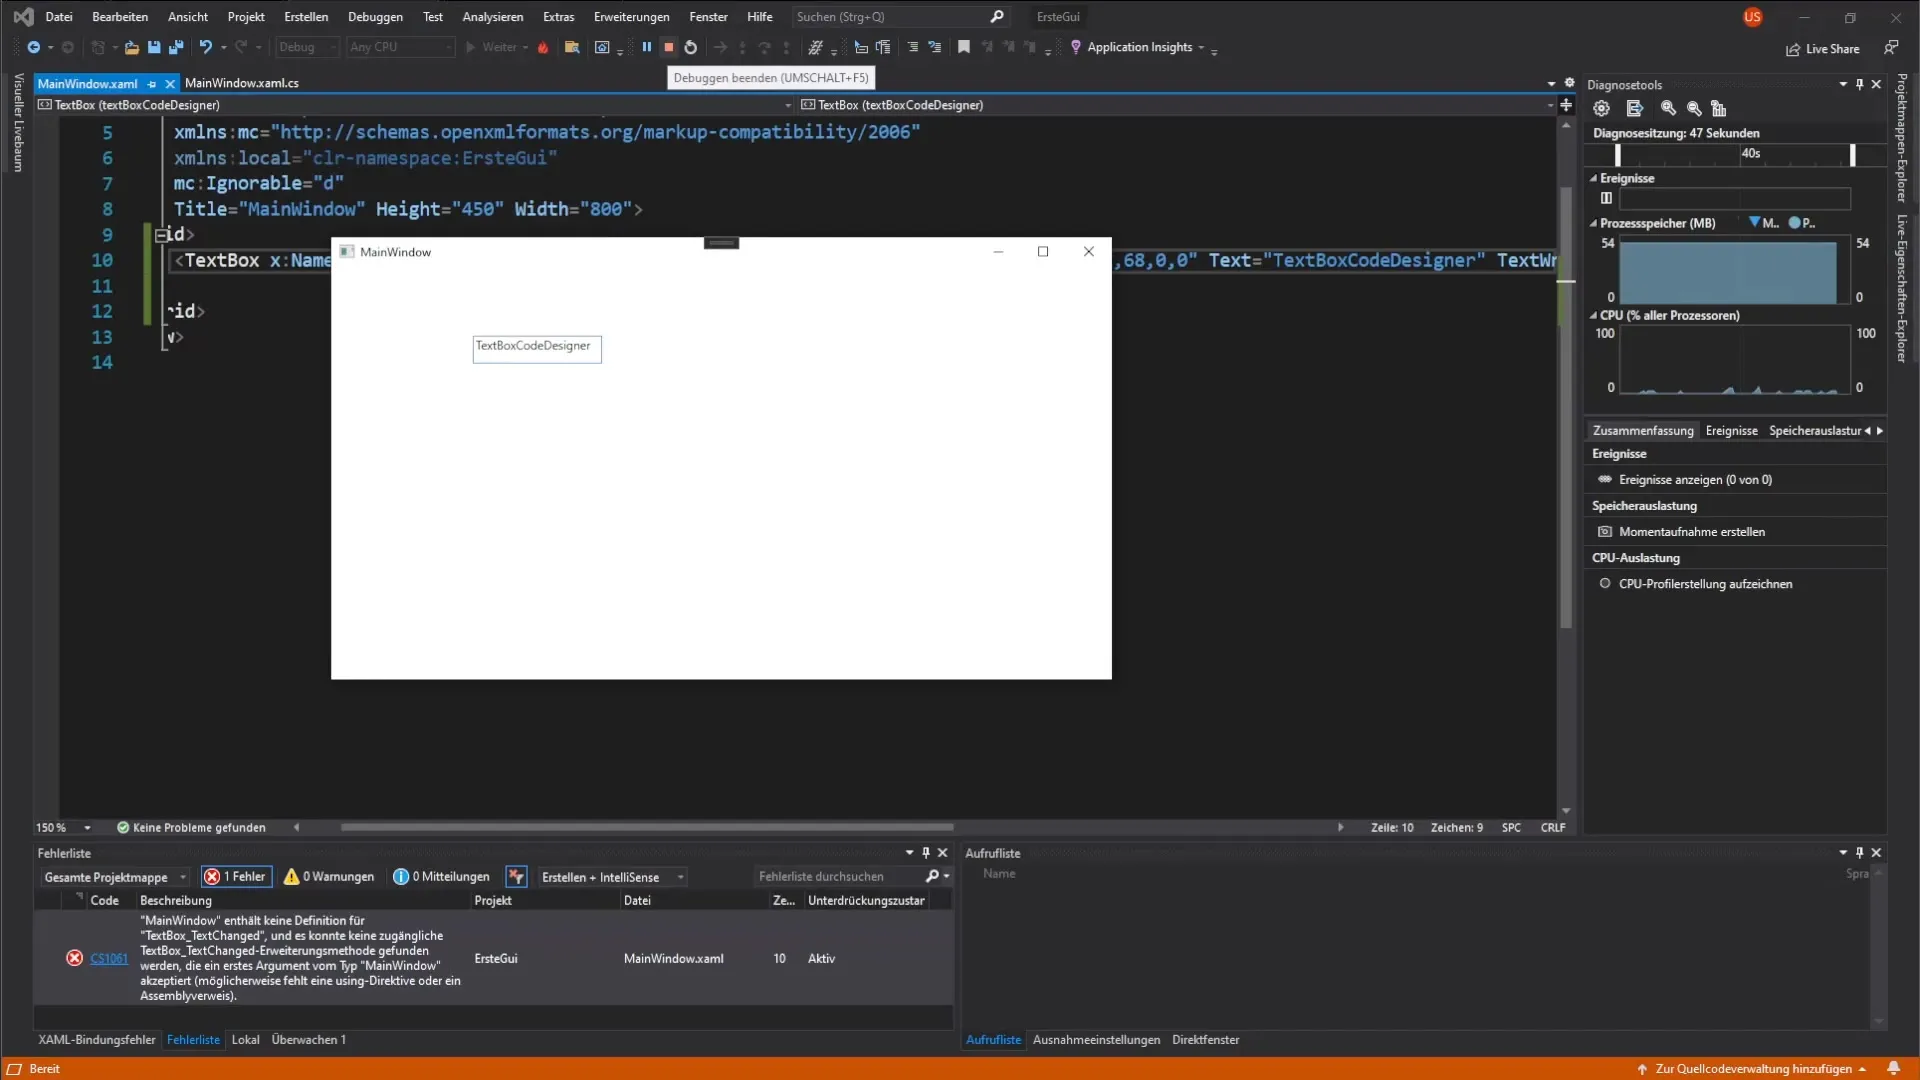
Task: Open the Analysieren menu
Action: [x=493, y=17]
